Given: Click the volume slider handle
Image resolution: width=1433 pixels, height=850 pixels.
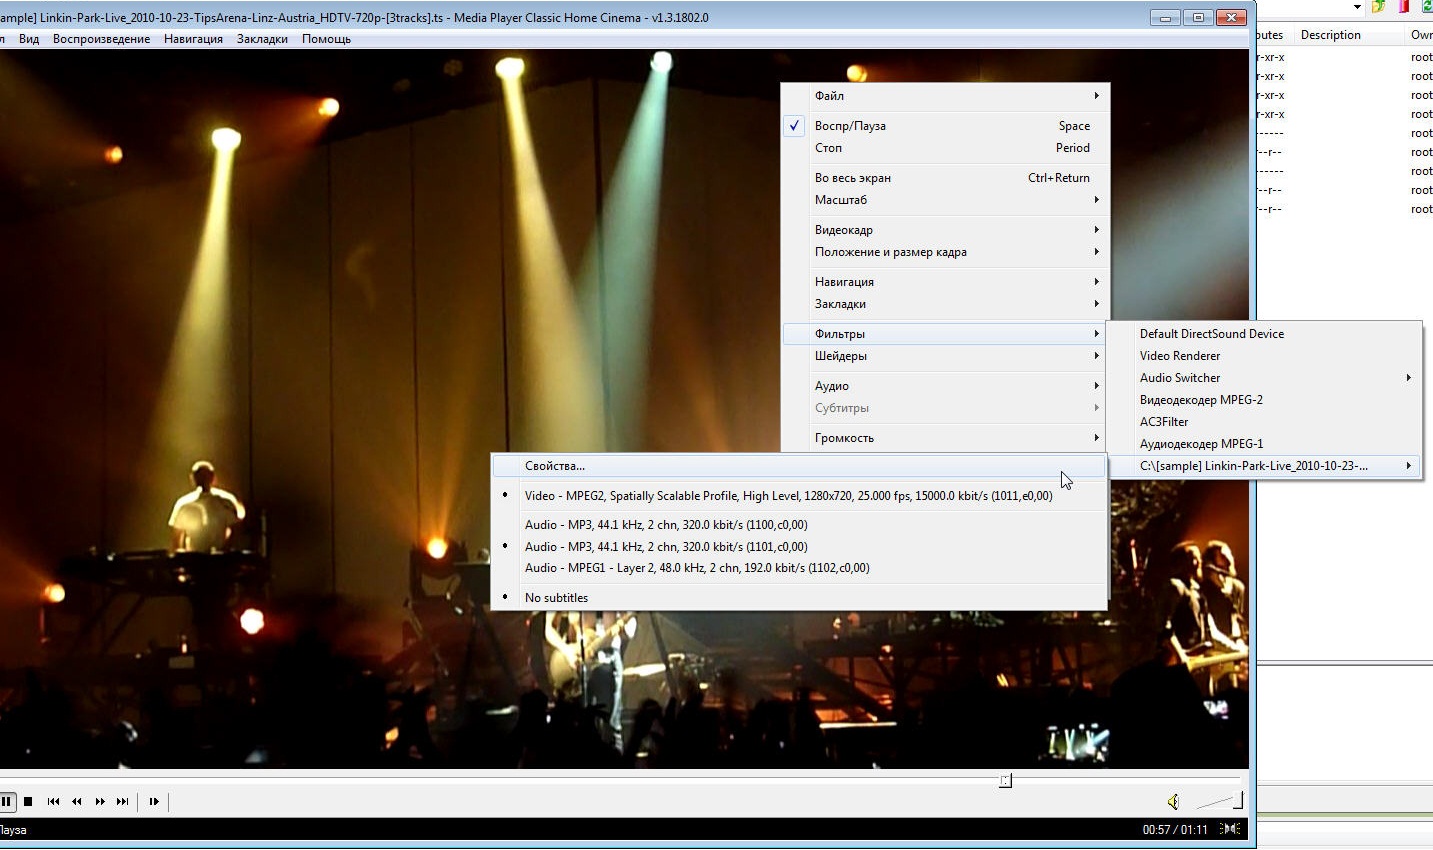Looking at the screenshot, I should click(x=1238, y=800).
